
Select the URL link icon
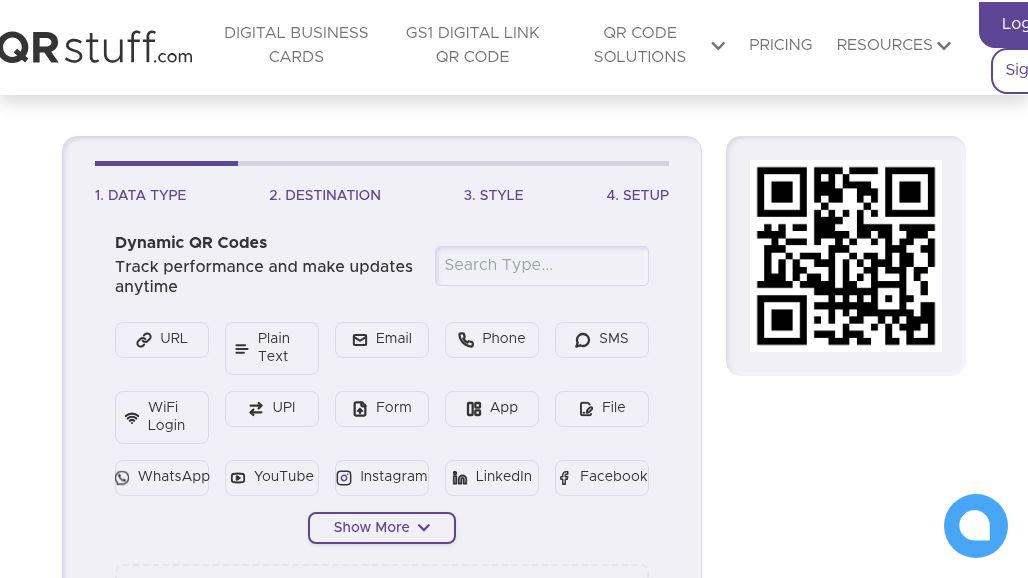click(144, 340)
